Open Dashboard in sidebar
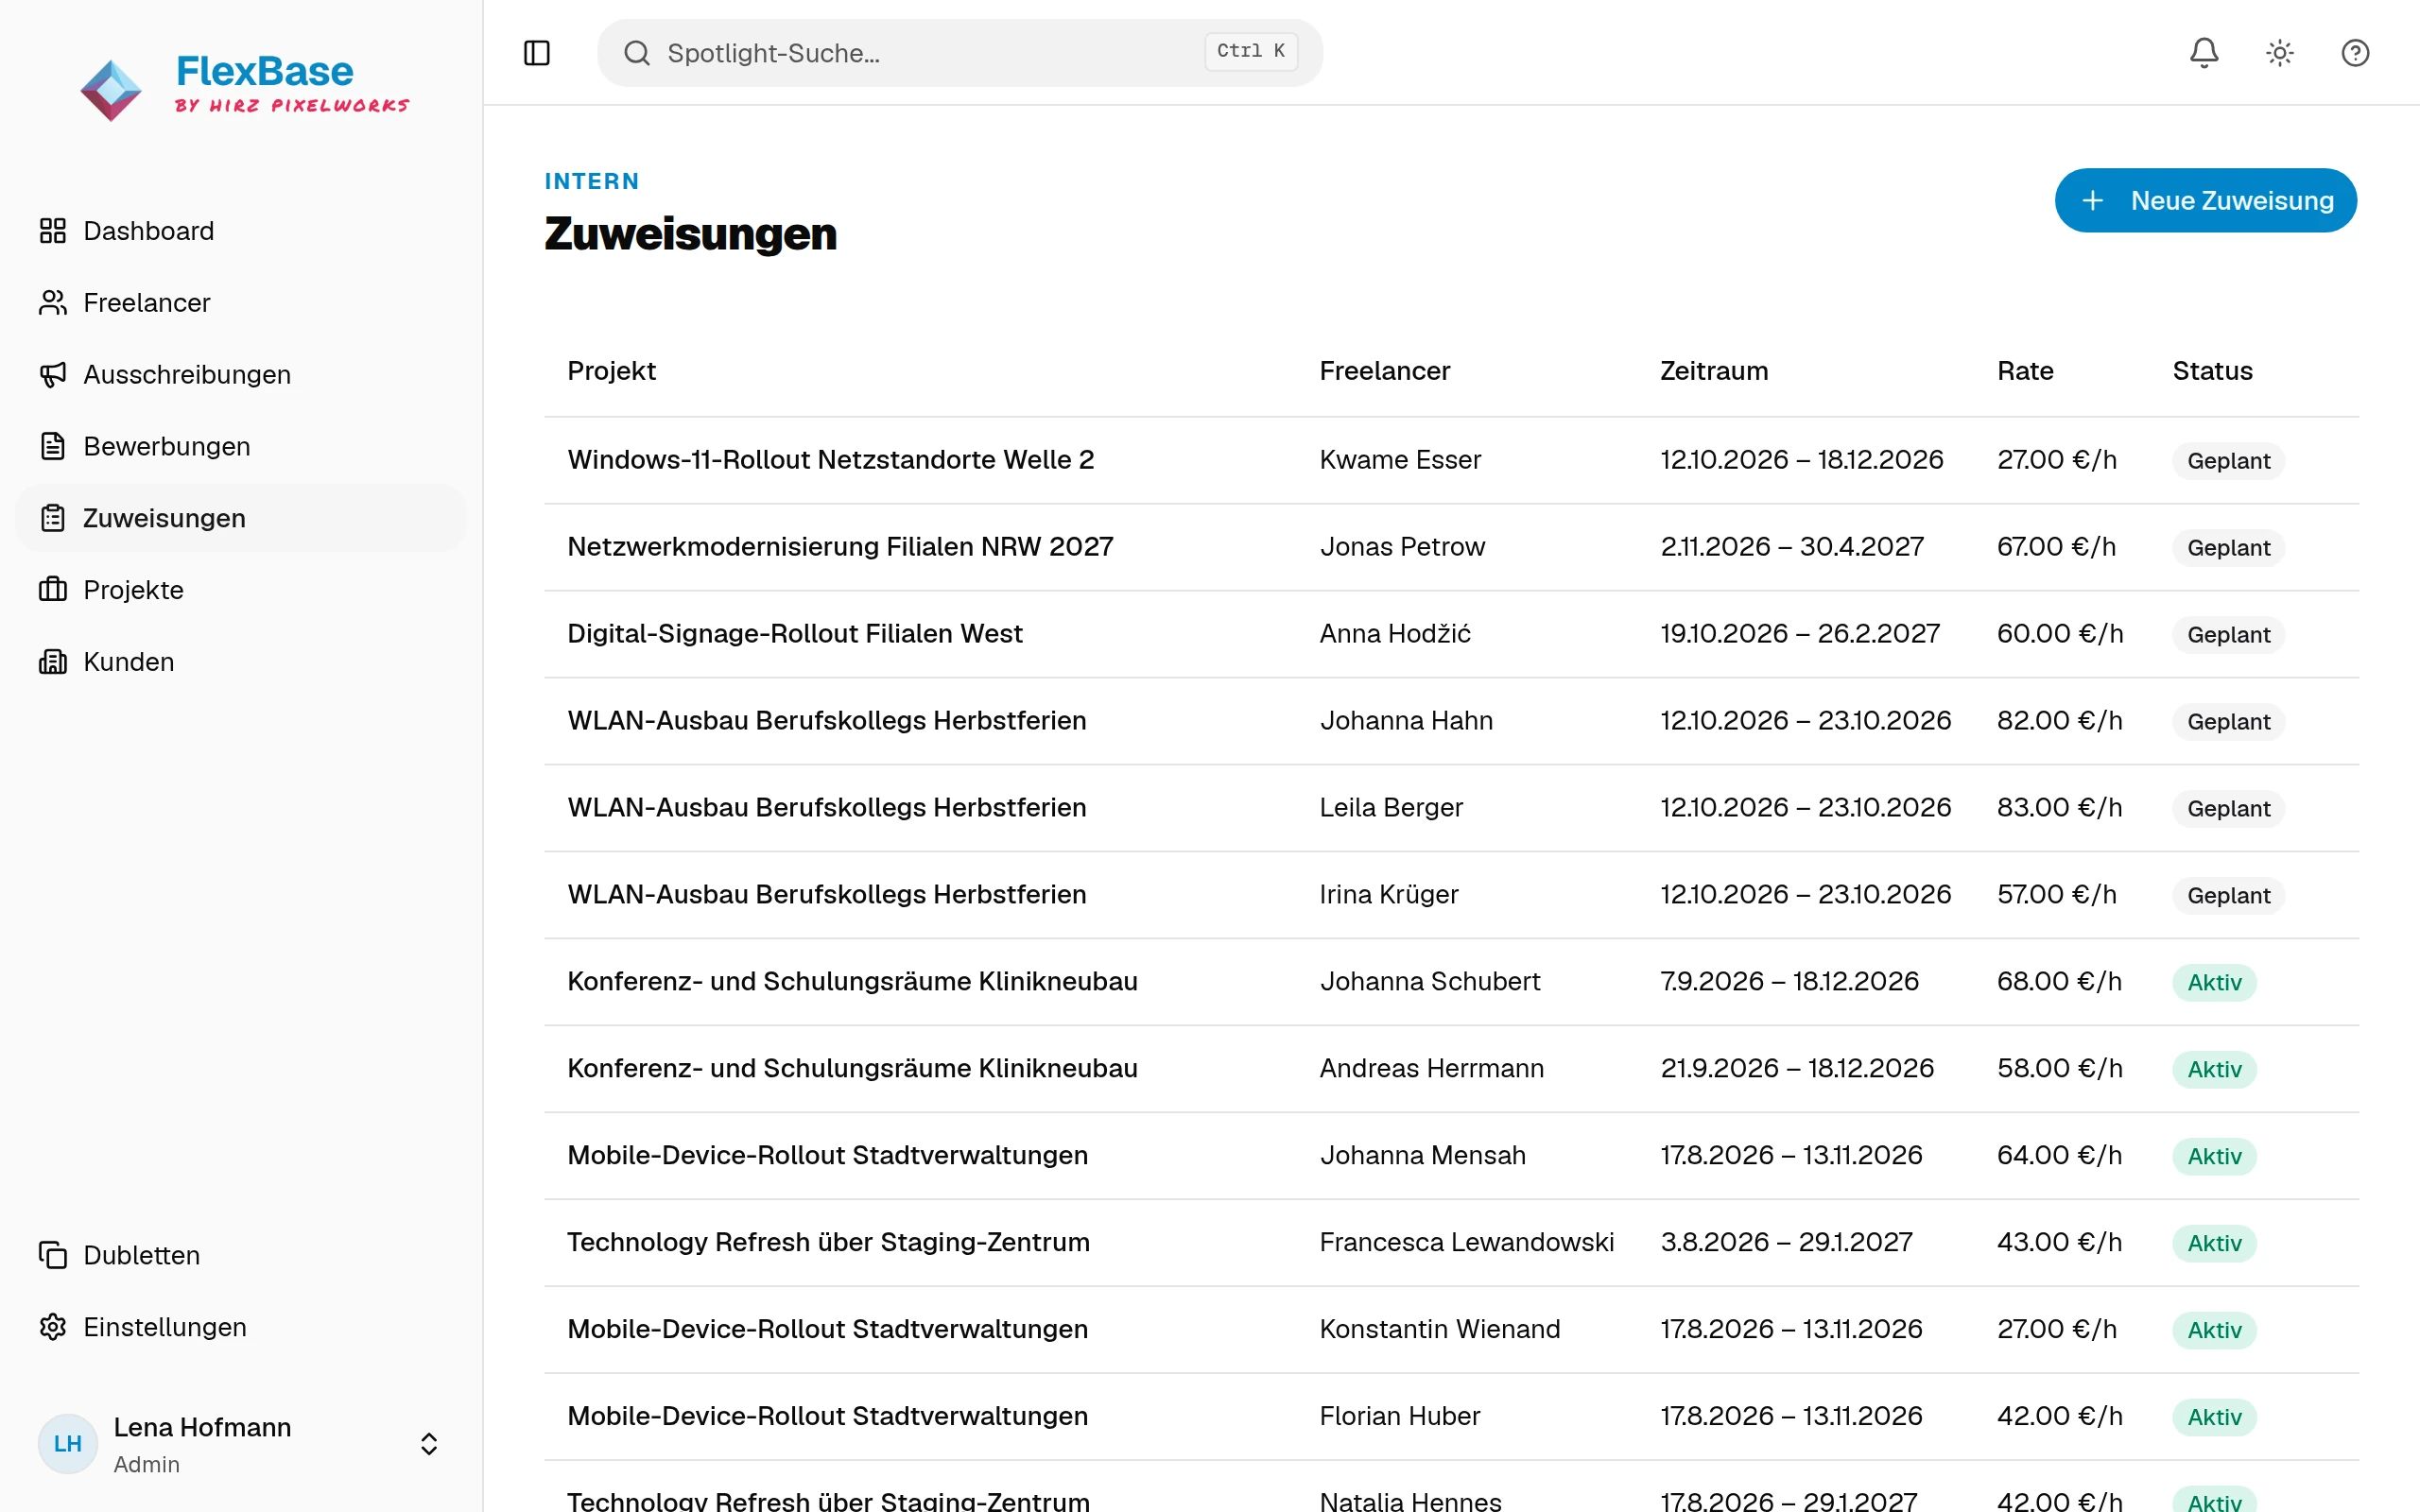Viewport: 2420px width, 1512px height. pyautogui.click(x=241, y=231)
